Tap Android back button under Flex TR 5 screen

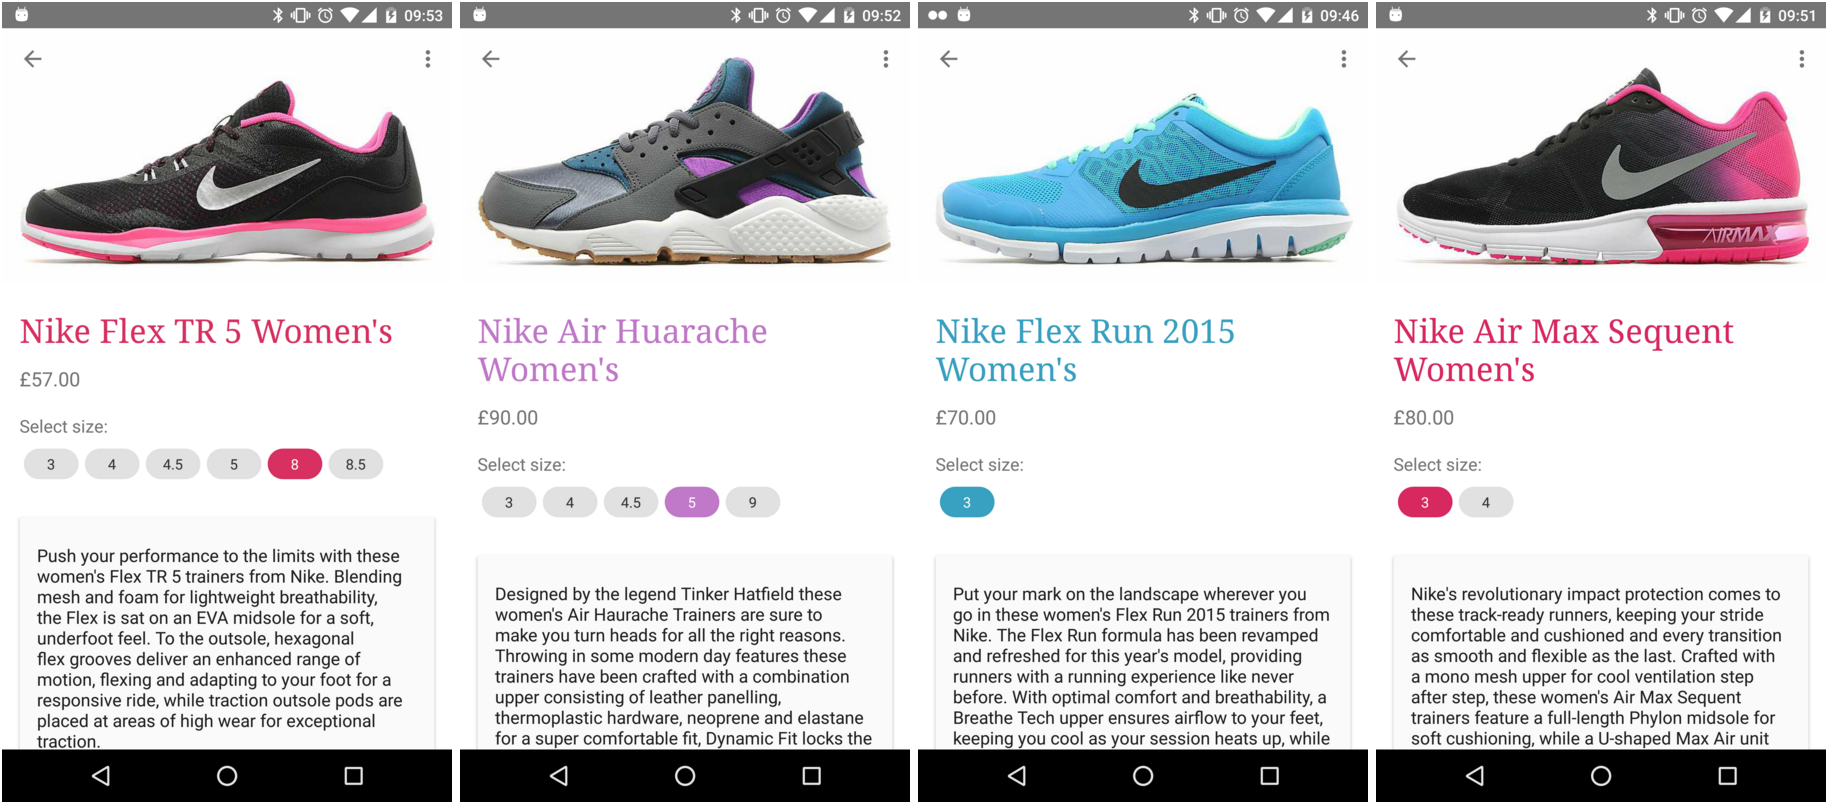[x=101, y=776]
